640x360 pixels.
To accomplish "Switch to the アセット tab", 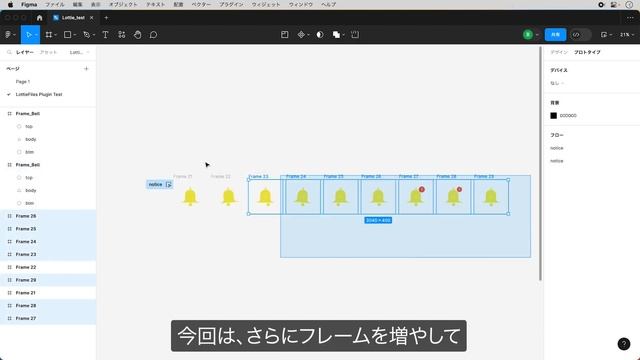I will 48,52.
